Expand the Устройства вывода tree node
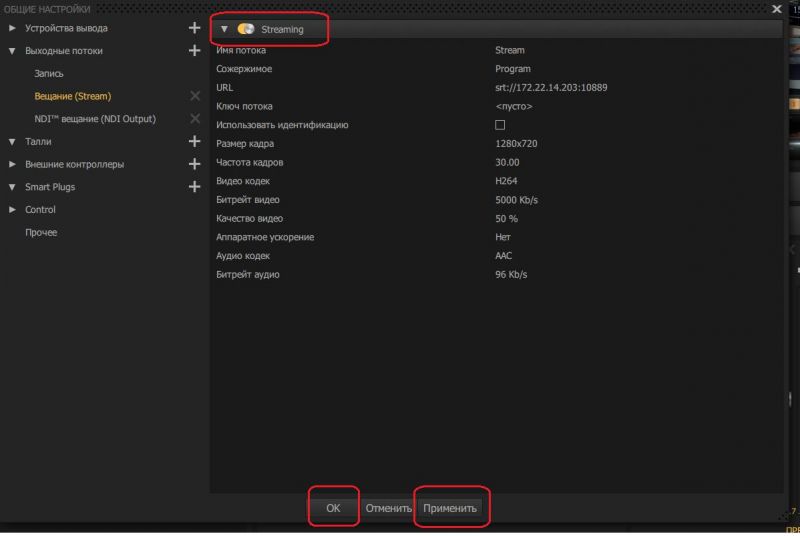Image resolution: width=800 pixels, height=536 pixels. coord(12,28)
